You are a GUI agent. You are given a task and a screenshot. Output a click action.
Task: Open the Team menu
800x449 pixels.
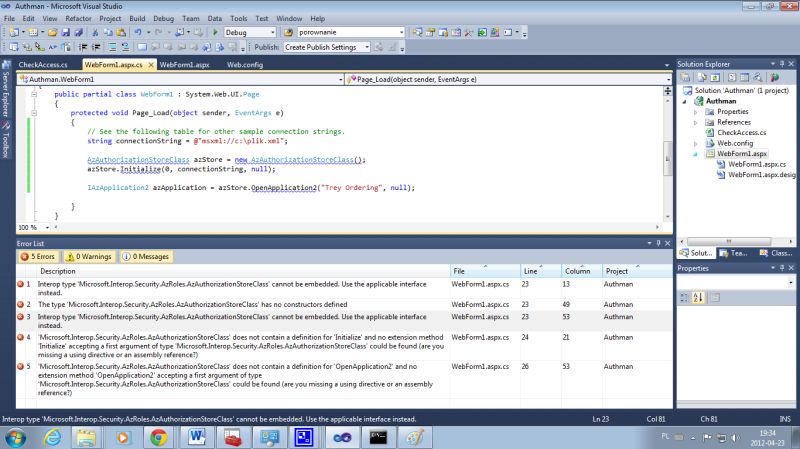click(191, 18)
